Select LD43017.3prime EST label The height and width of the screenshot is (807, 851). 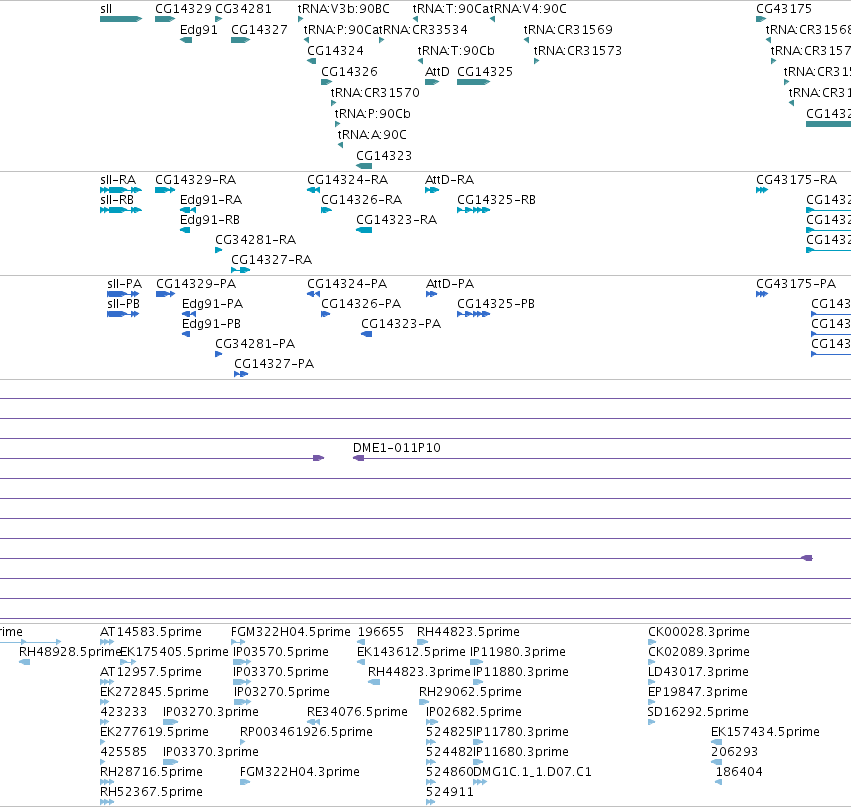pos(698,672)
